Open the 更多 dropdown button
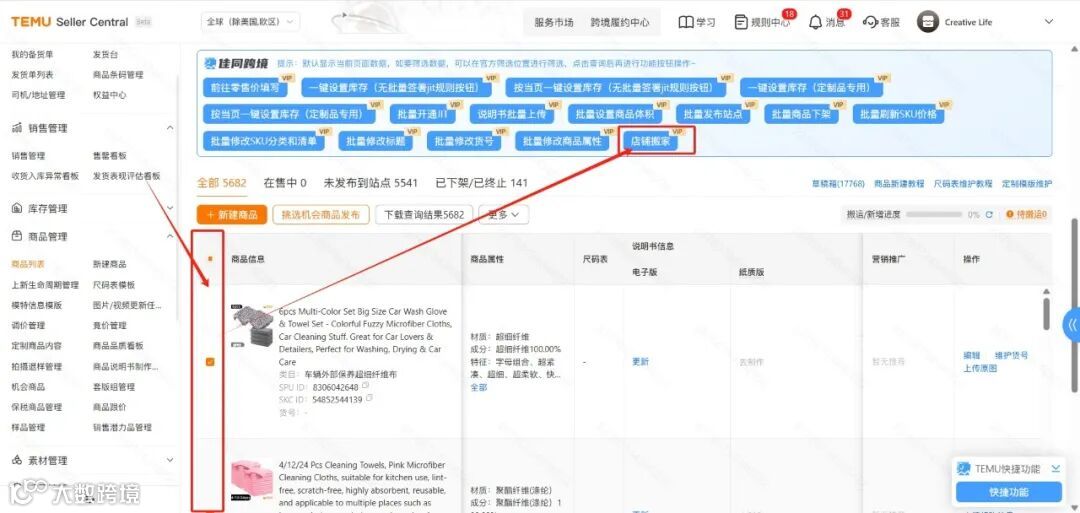The height and width of the screenshot is (513, 1080). (504, 215)
